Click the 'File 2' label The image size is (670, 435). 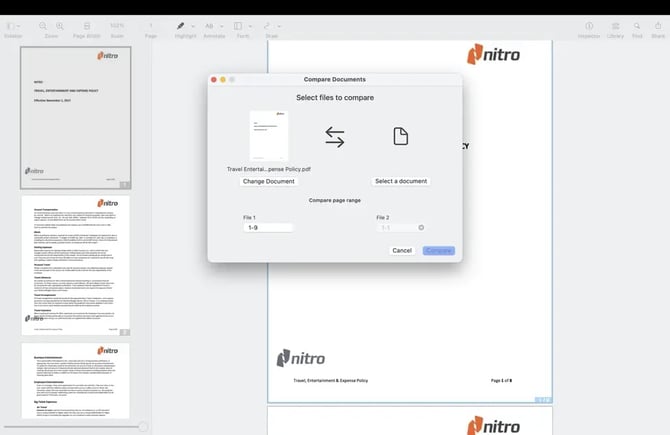pyautogui.click(x=383, y=218)
